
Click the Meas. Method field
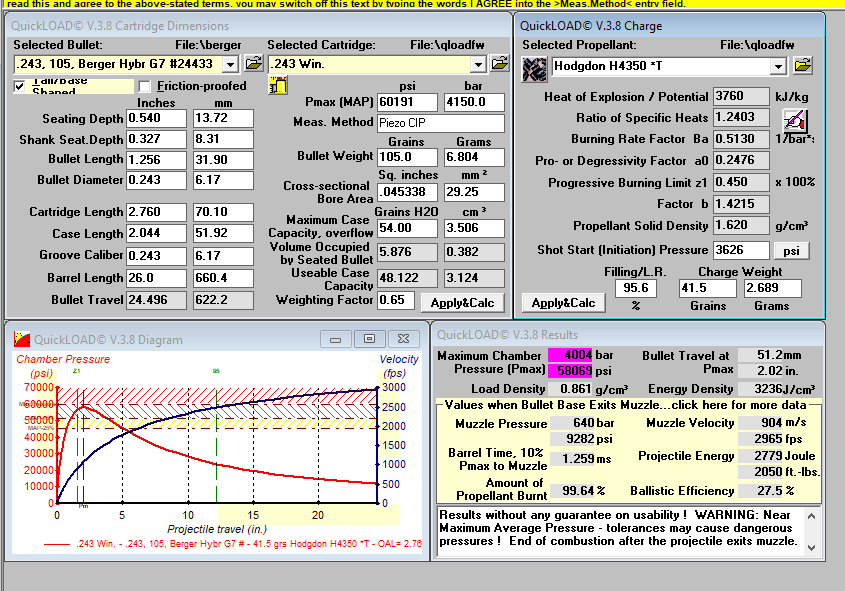pos(441,123)
